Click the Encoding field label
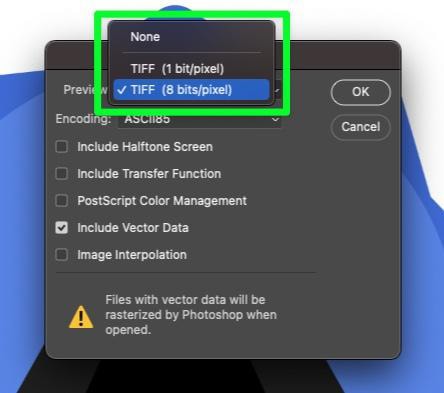The width and height of the screenshot is (444, 393). pos(83,119)
